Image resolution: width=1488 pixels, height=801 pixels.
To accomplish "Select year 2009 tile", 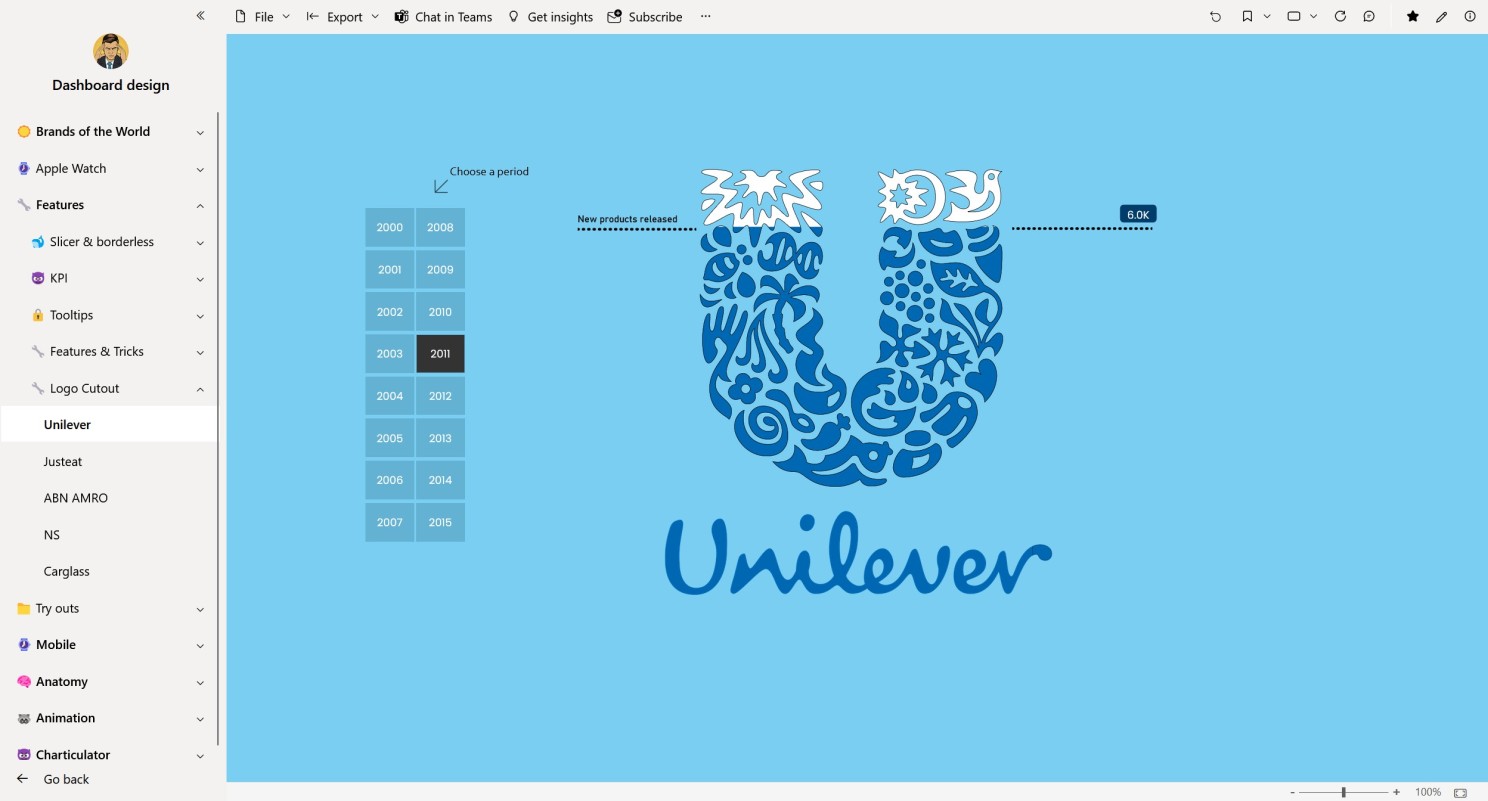I will tap(440, 269).
